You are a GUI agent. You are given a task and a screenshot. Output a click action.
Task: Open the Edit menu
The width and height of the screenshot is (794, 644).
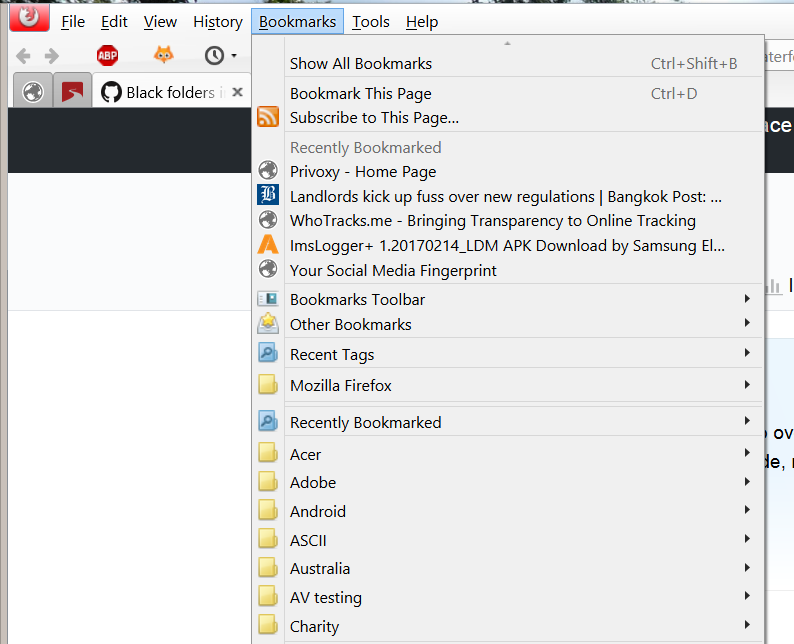coord(114,22)
